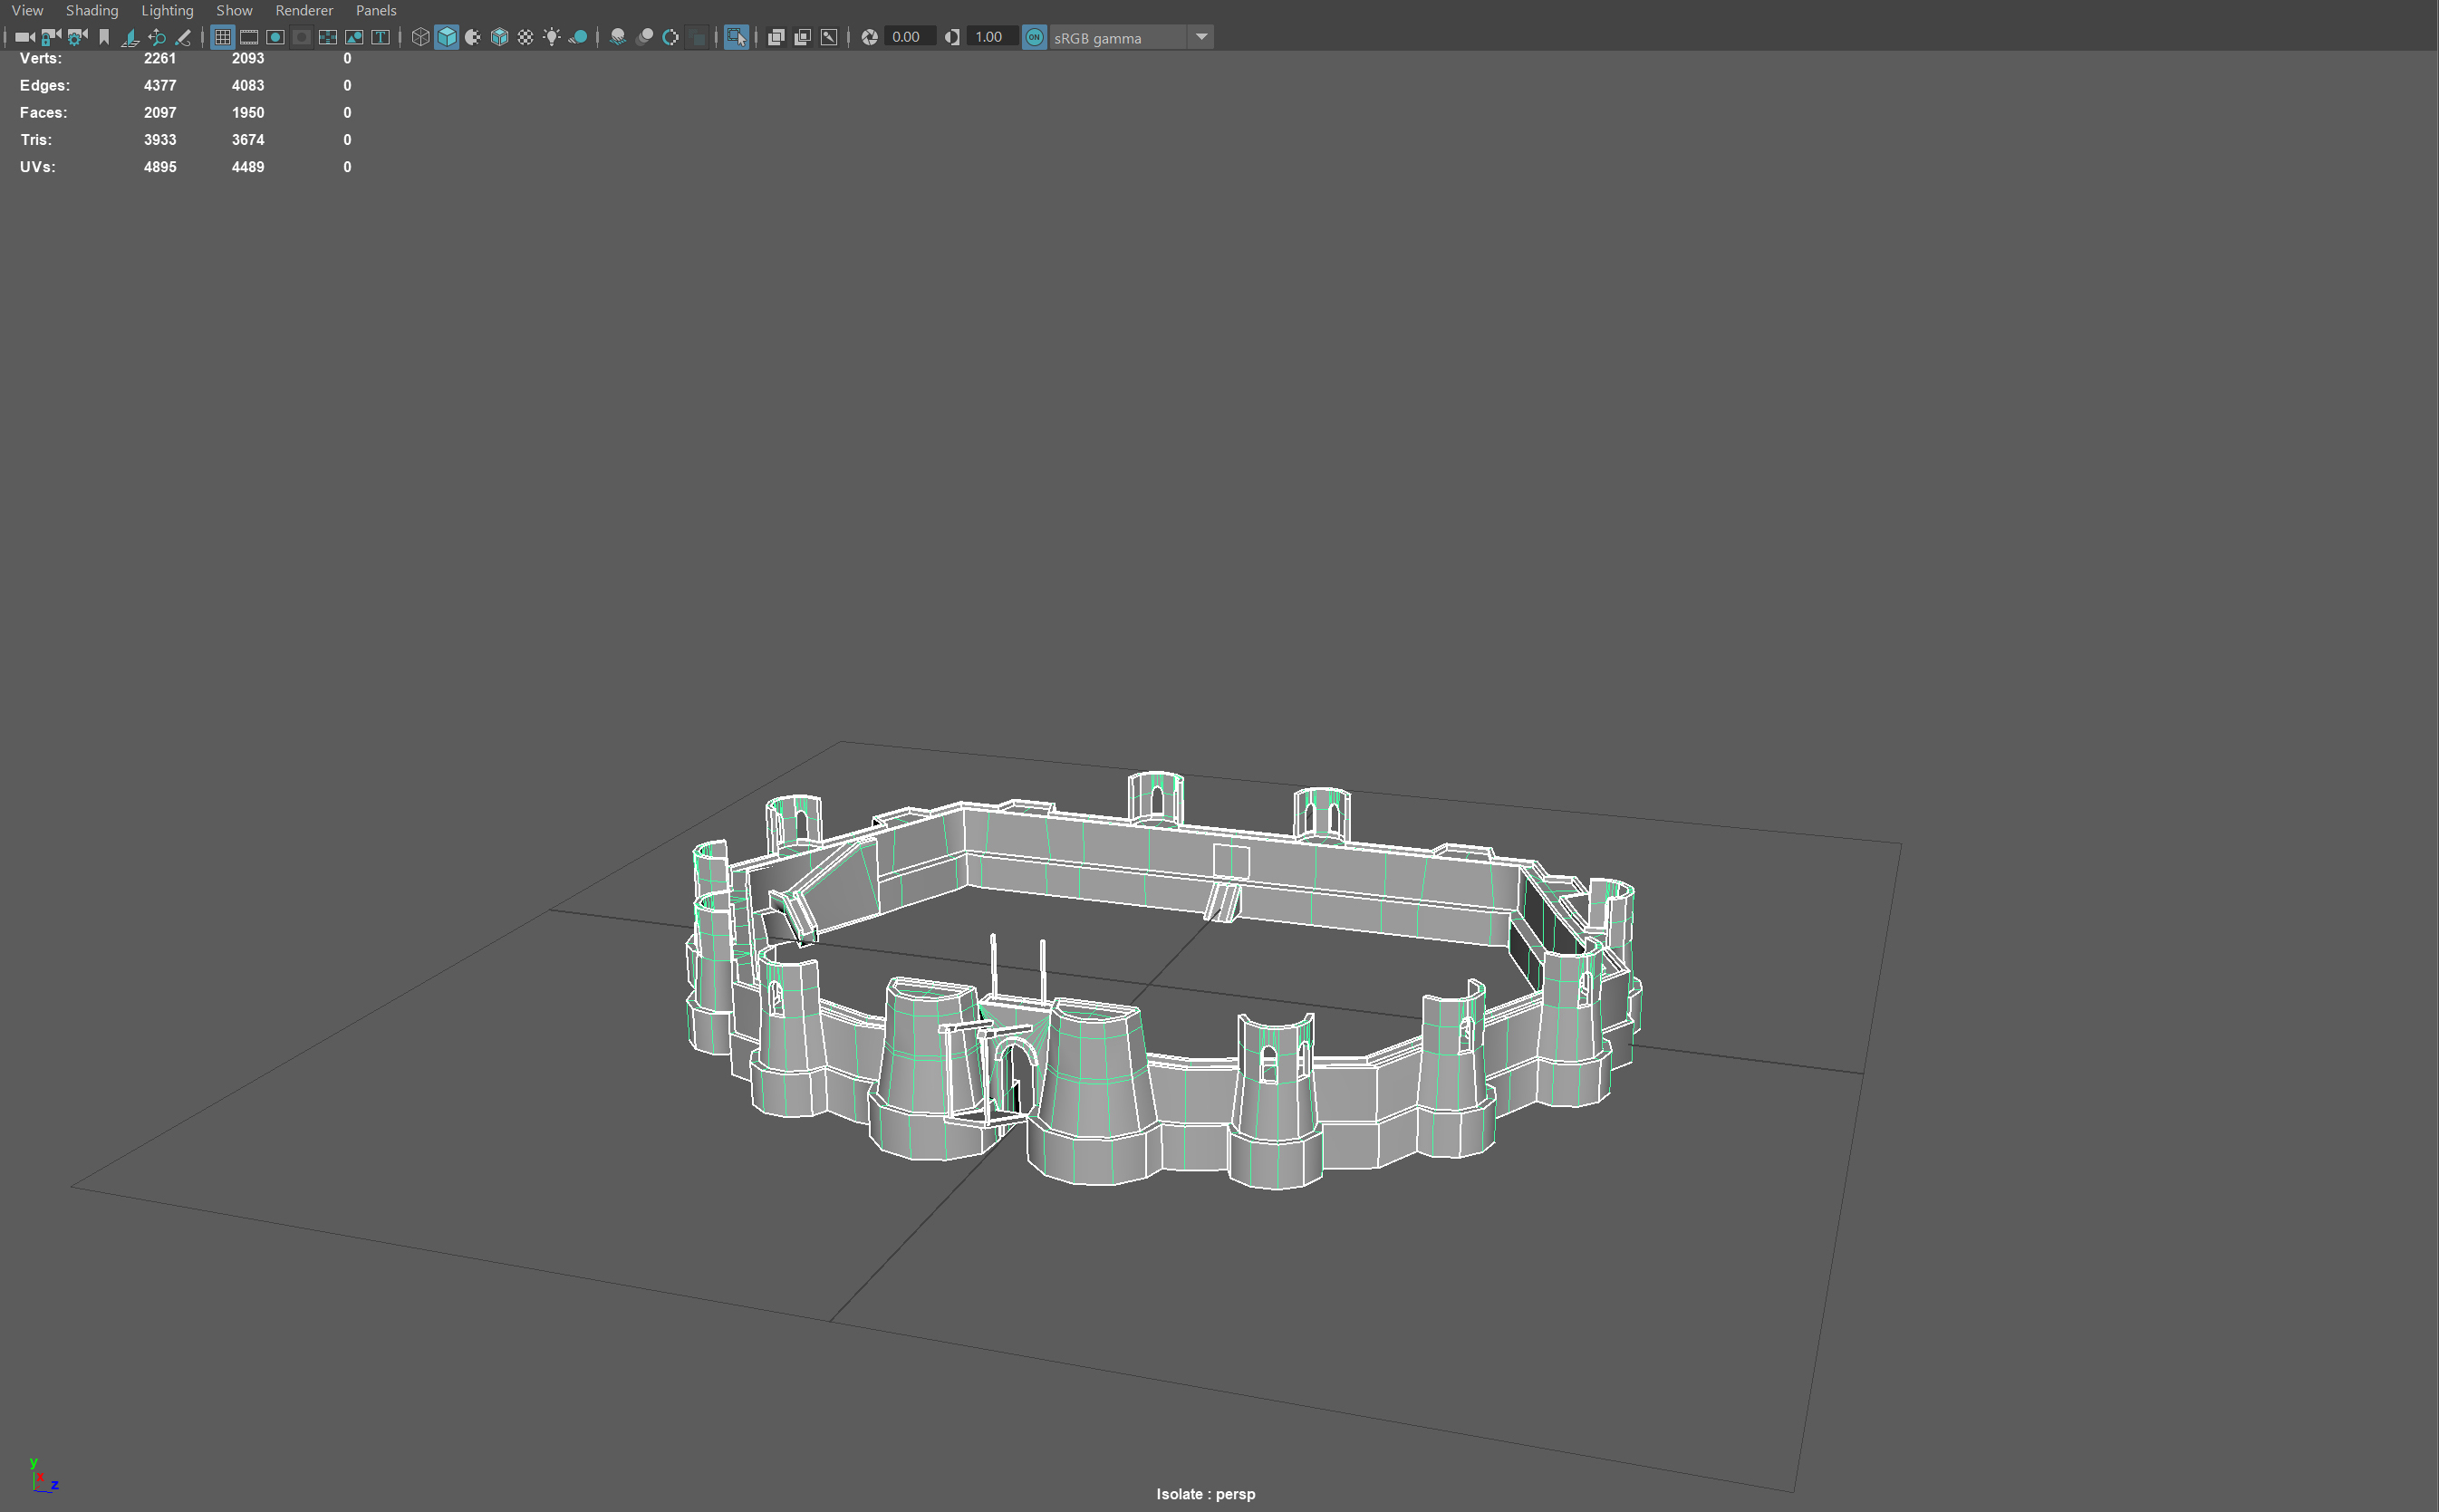
Task: Click the gamma value 1.00 field
Action: coord(990,37)
